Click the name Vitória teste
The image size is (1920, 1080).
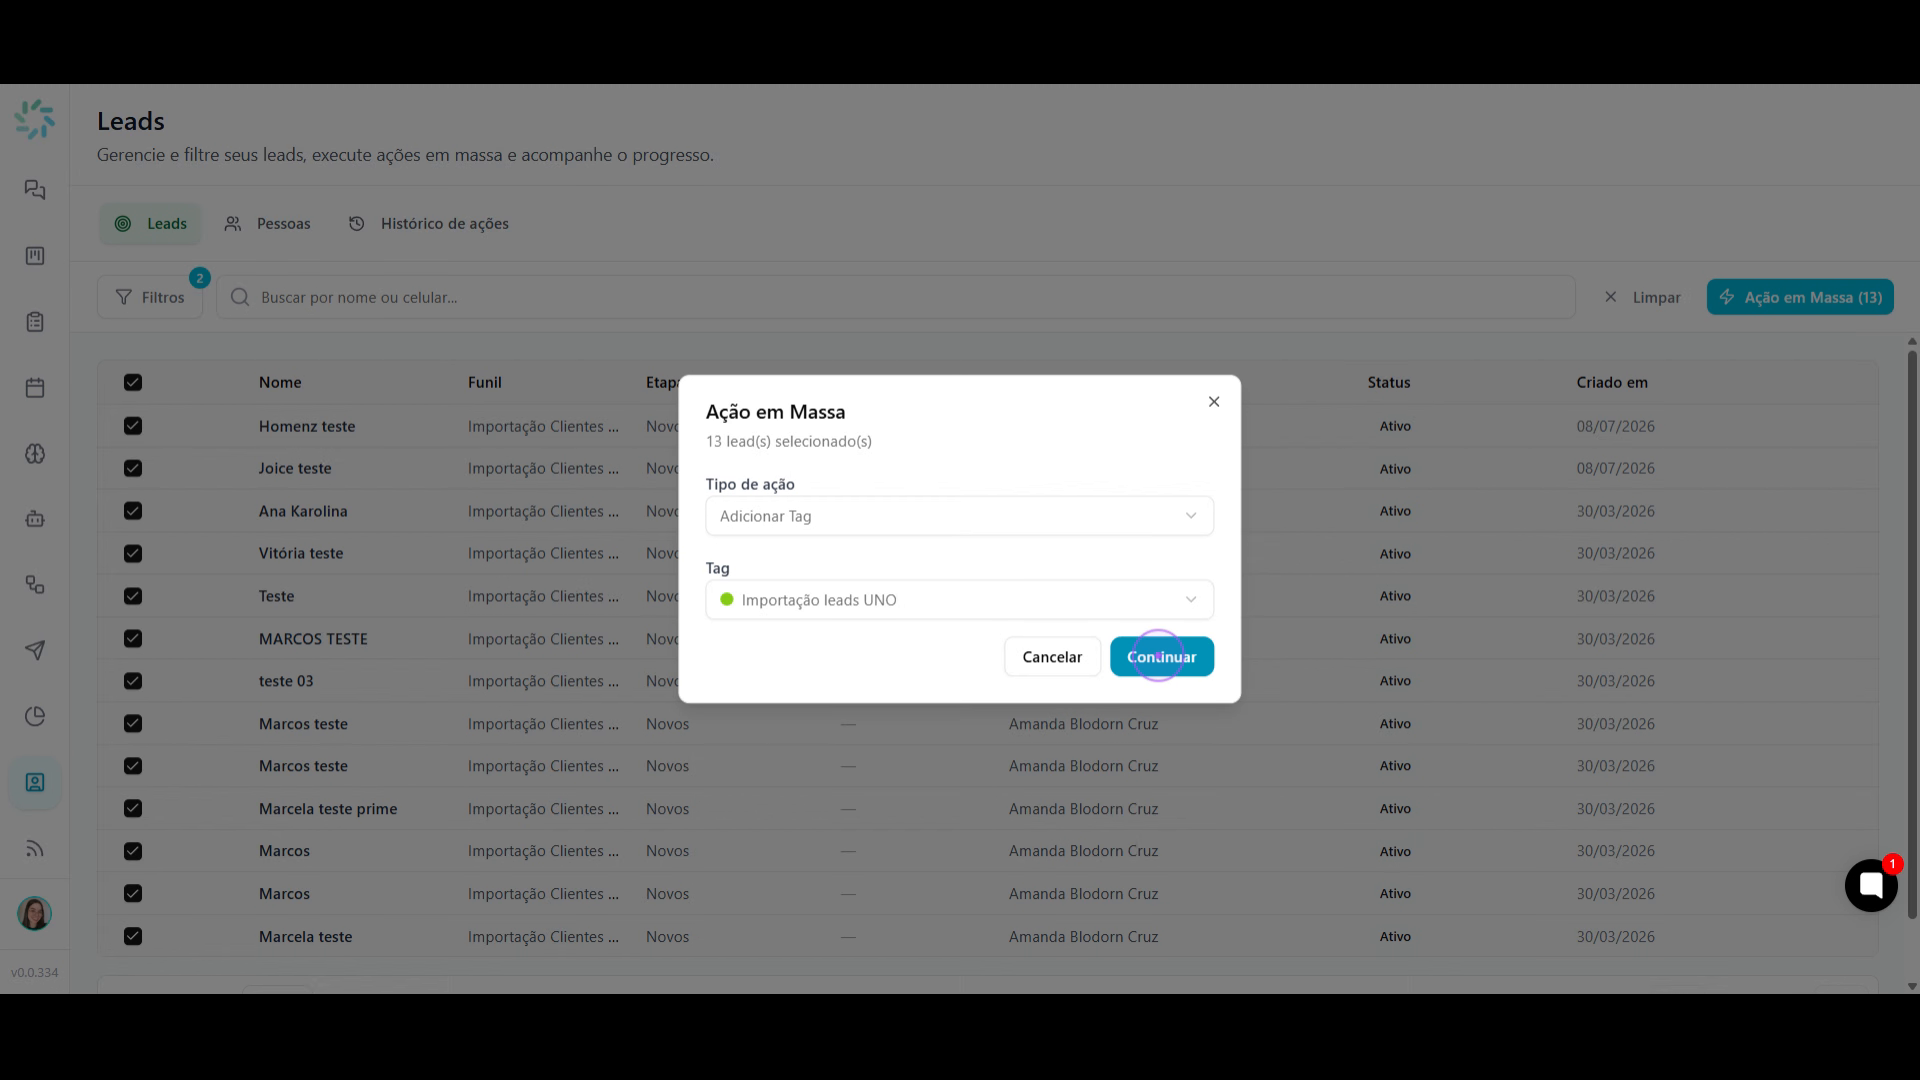click(301, 553)
